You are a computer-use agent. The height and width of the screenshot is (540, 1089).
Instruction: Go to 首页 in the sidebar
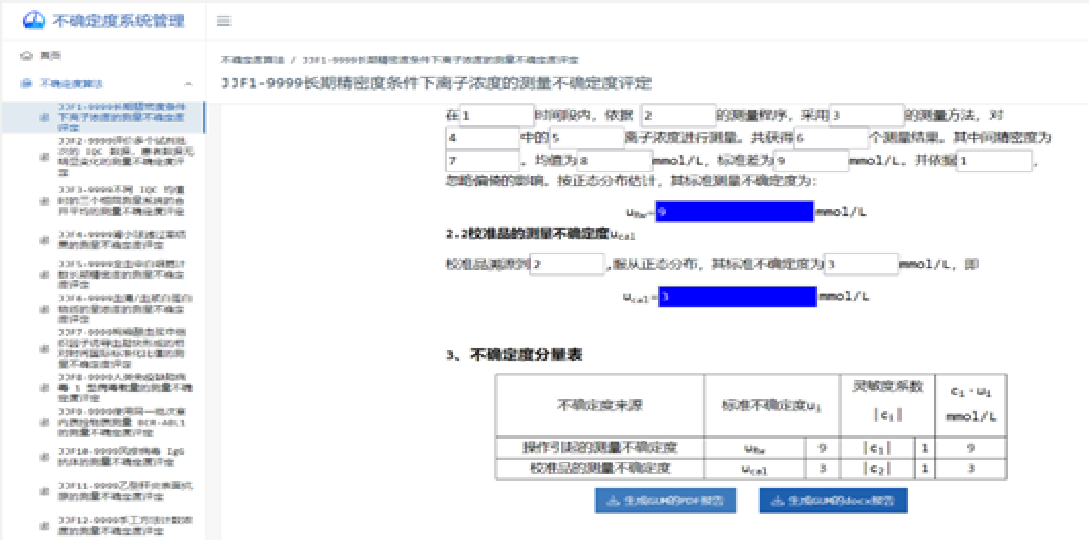50,56
